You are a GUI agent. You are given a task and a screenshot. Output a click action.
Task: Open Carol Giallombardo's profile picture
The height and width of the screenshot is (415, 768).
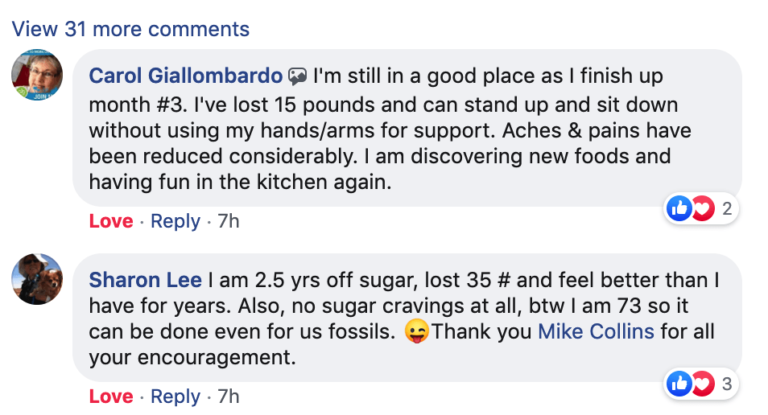37,76
